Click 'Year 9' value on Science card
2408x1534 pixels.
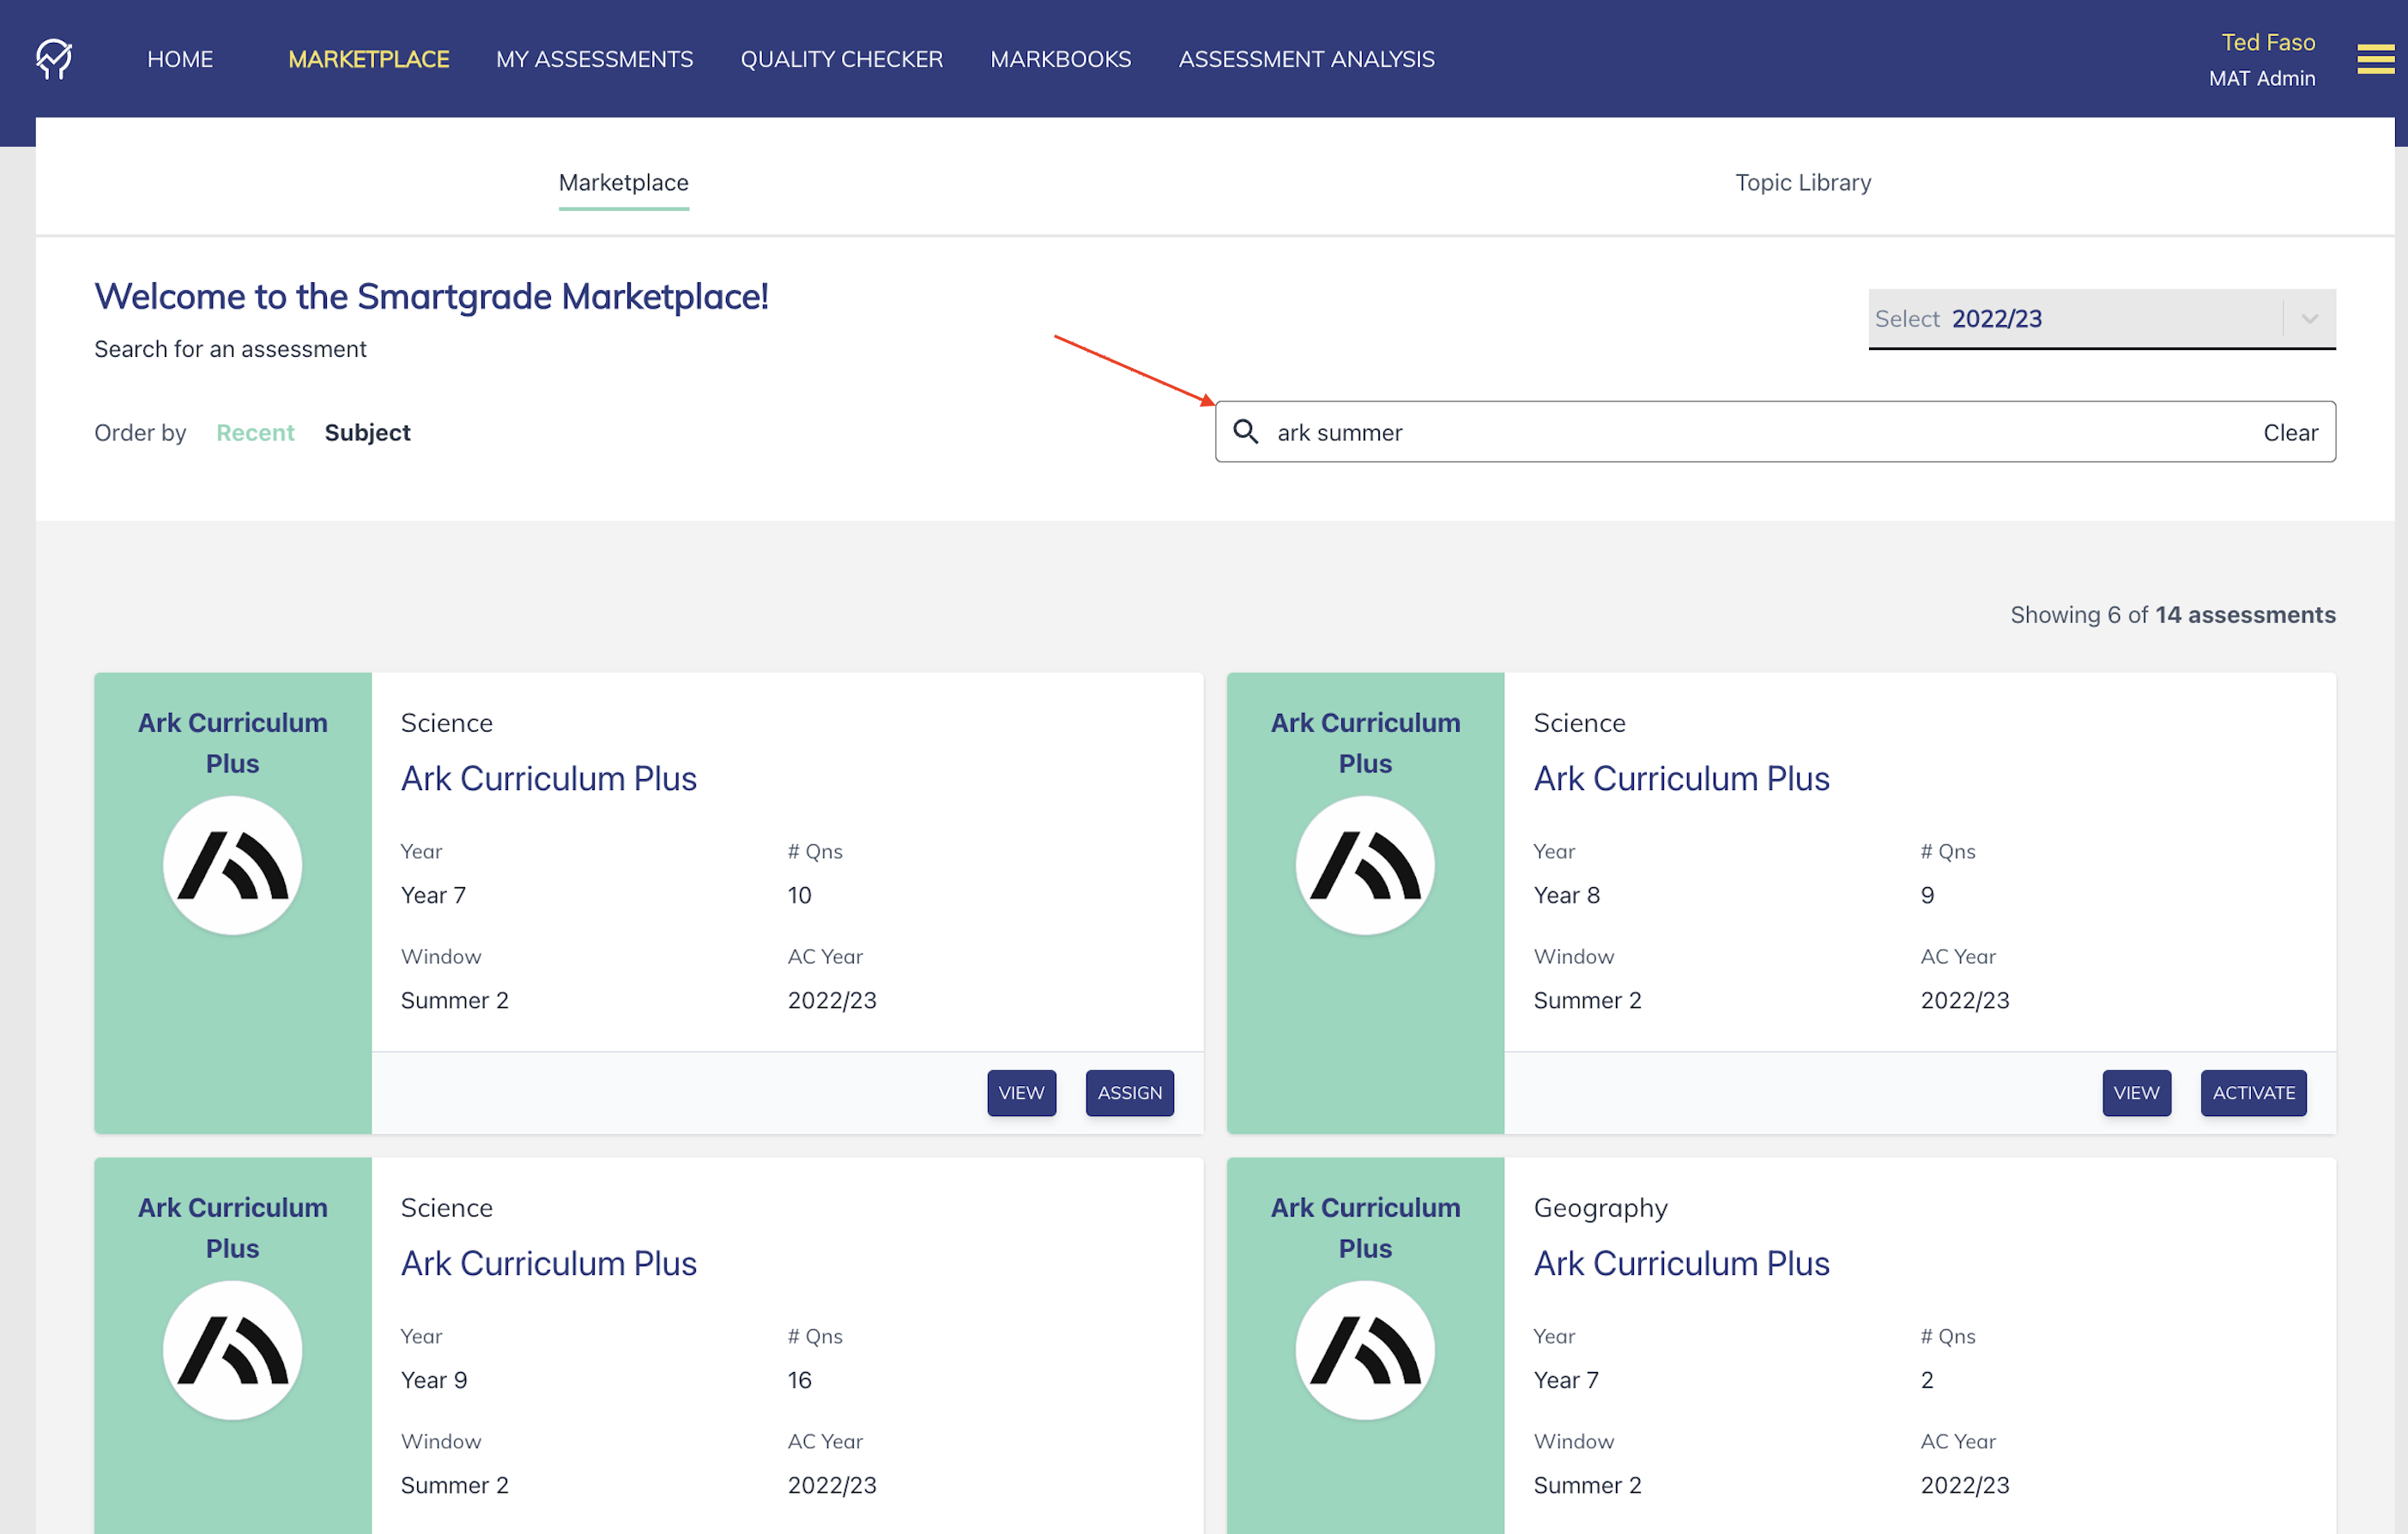434,1380
